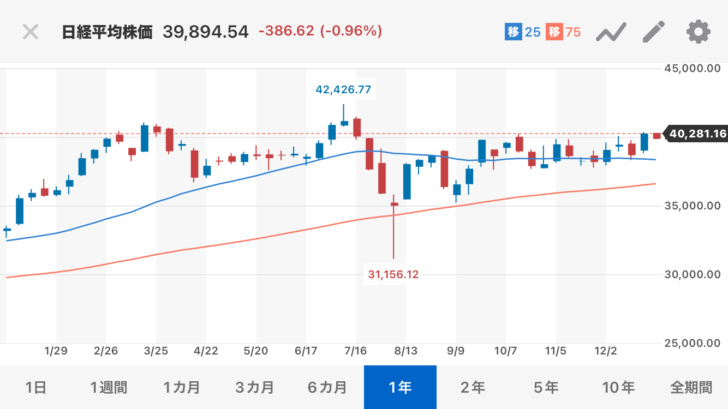Click the 42,426.77 high price label
Image resolution: width=728 pixels, height=409 pixels.
[343, 90]
